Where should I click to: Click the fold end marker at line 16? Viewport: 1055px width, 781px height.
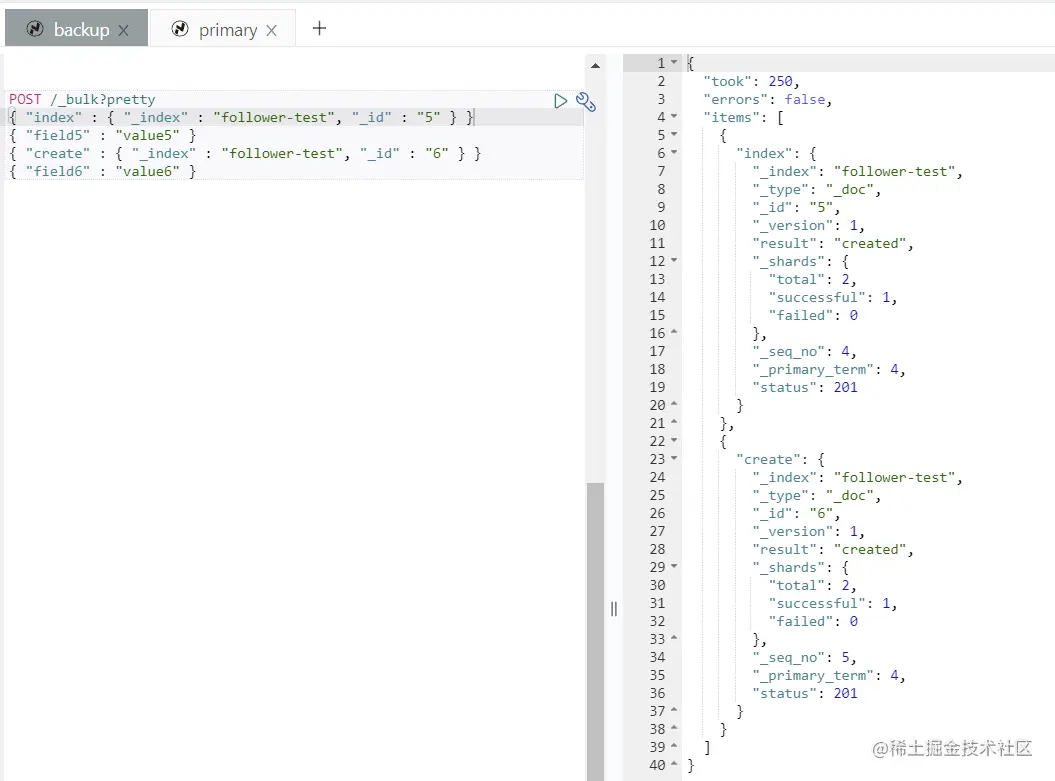coord(674,332)
